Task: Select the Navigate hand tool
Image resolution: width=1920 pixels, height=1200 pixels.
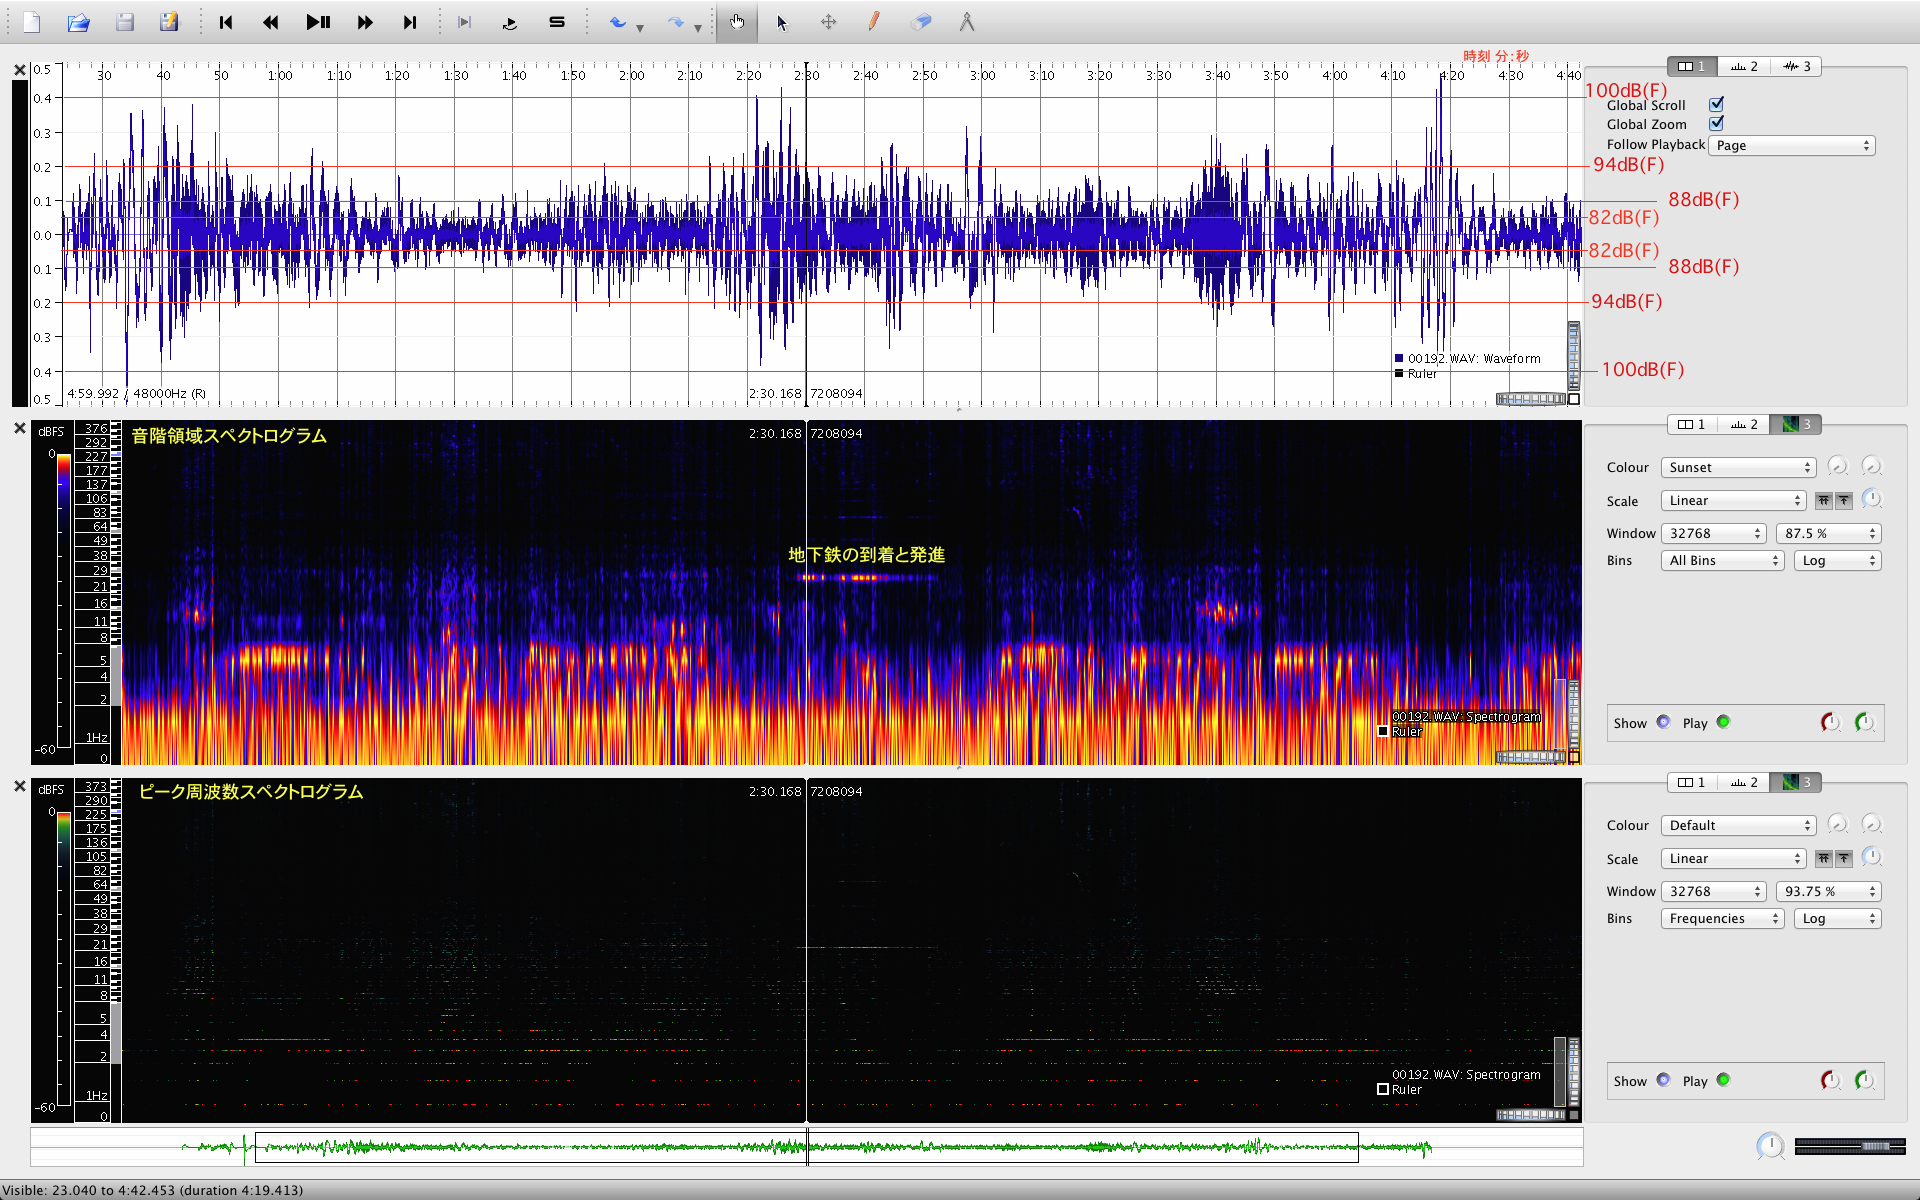Action: pyautogui.click(x=737, y=22)
